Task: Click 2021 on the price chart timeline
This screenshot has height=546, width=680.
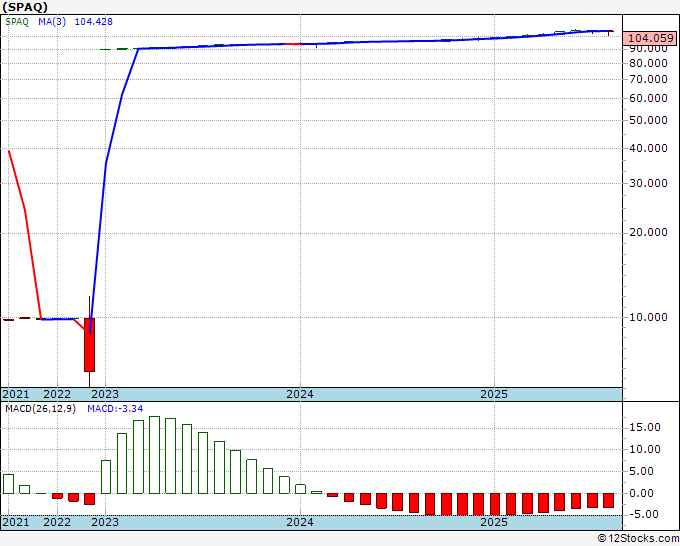Action: click(x=16, y=394)
